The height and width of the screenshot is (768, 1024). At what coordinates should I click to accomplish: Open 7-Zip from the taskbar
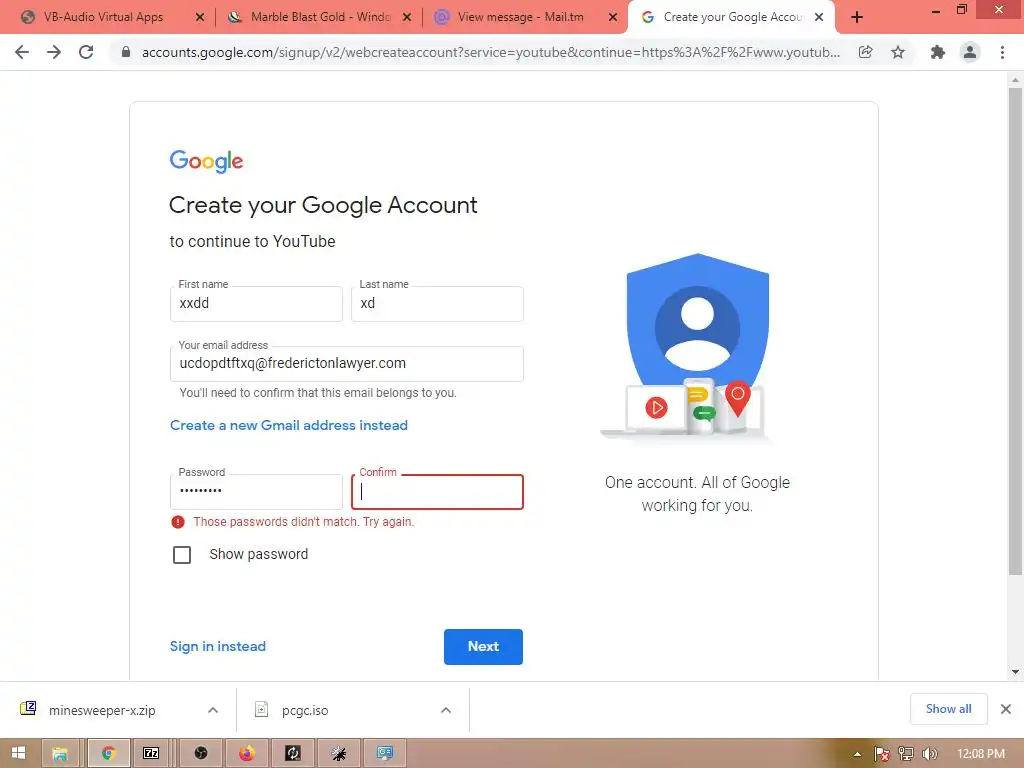click(152, 753)
